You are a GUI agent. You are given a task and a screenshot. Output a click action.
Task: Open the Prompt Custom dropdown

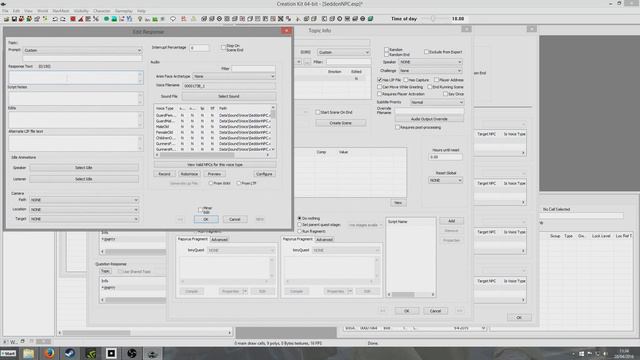click(x=82, y=50)
